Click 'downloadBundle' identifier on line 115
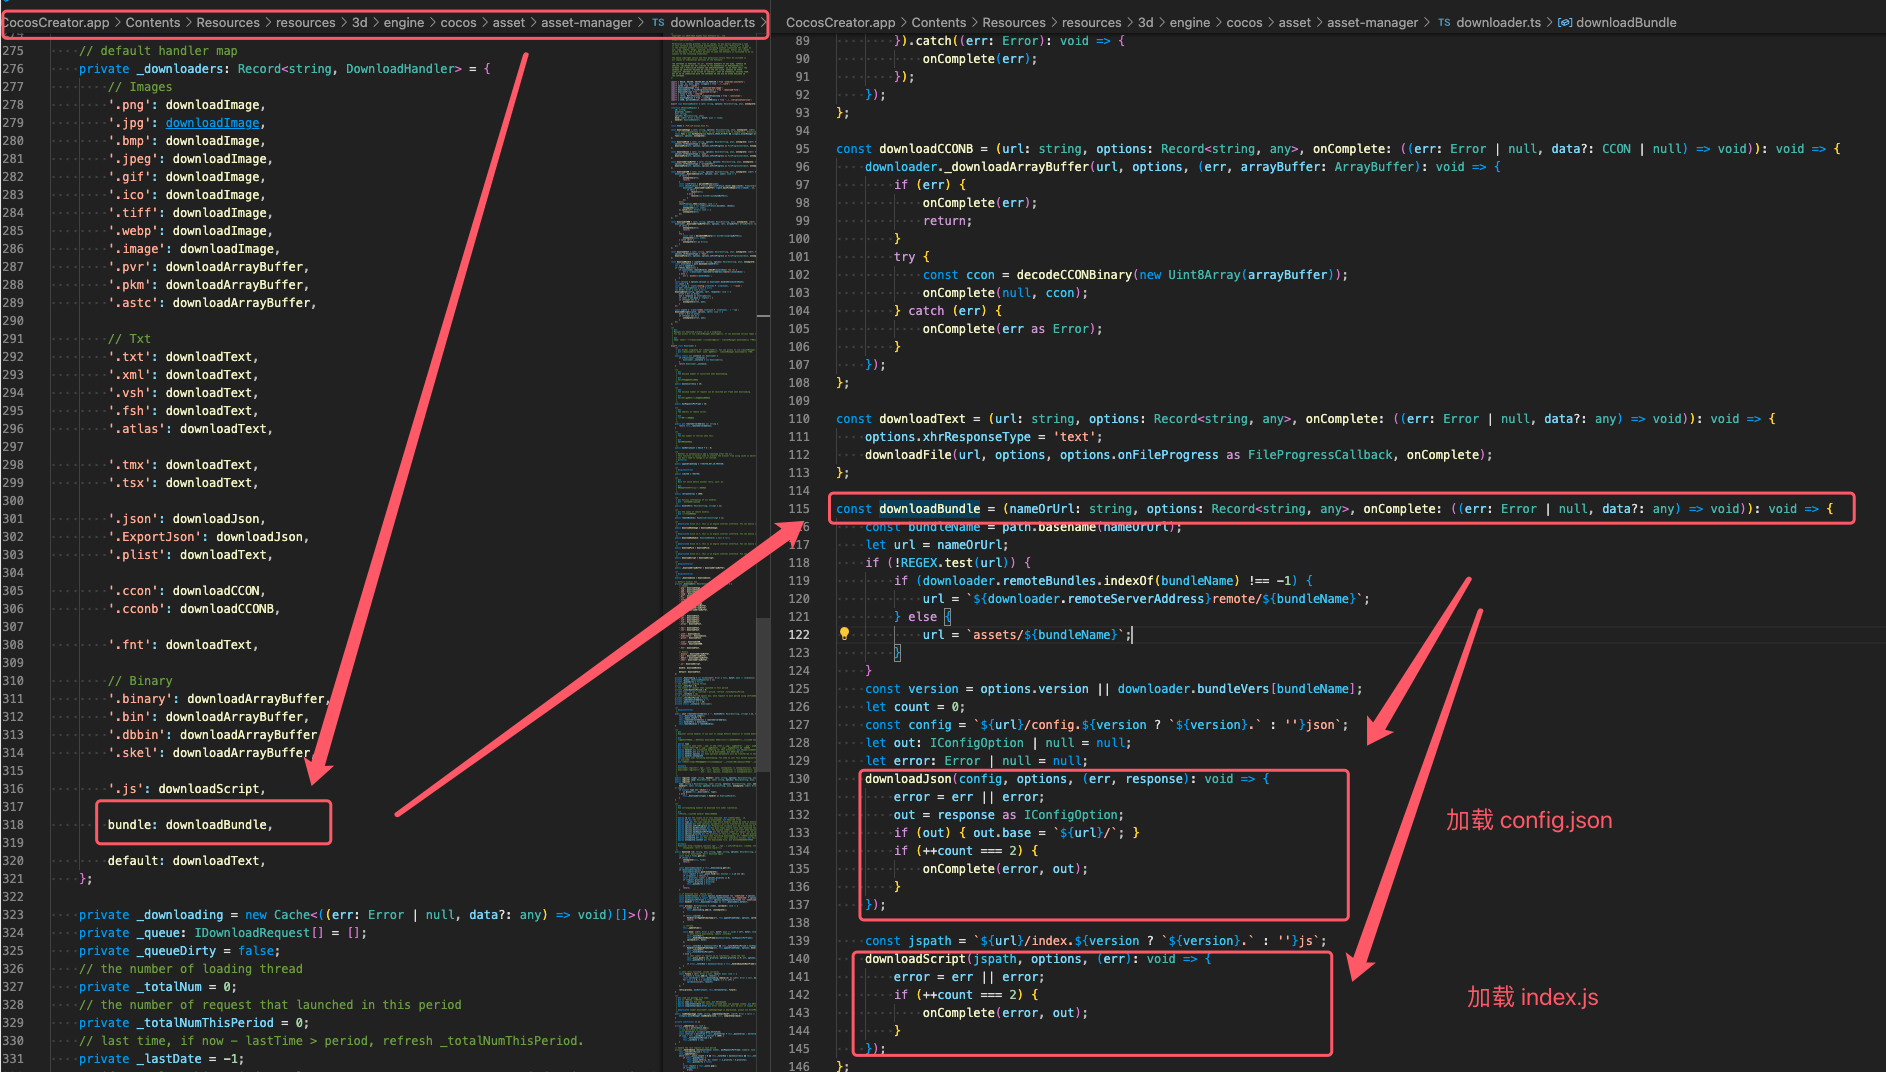The height and width of the screenshot is (1072, 1886). coord(930,509)
